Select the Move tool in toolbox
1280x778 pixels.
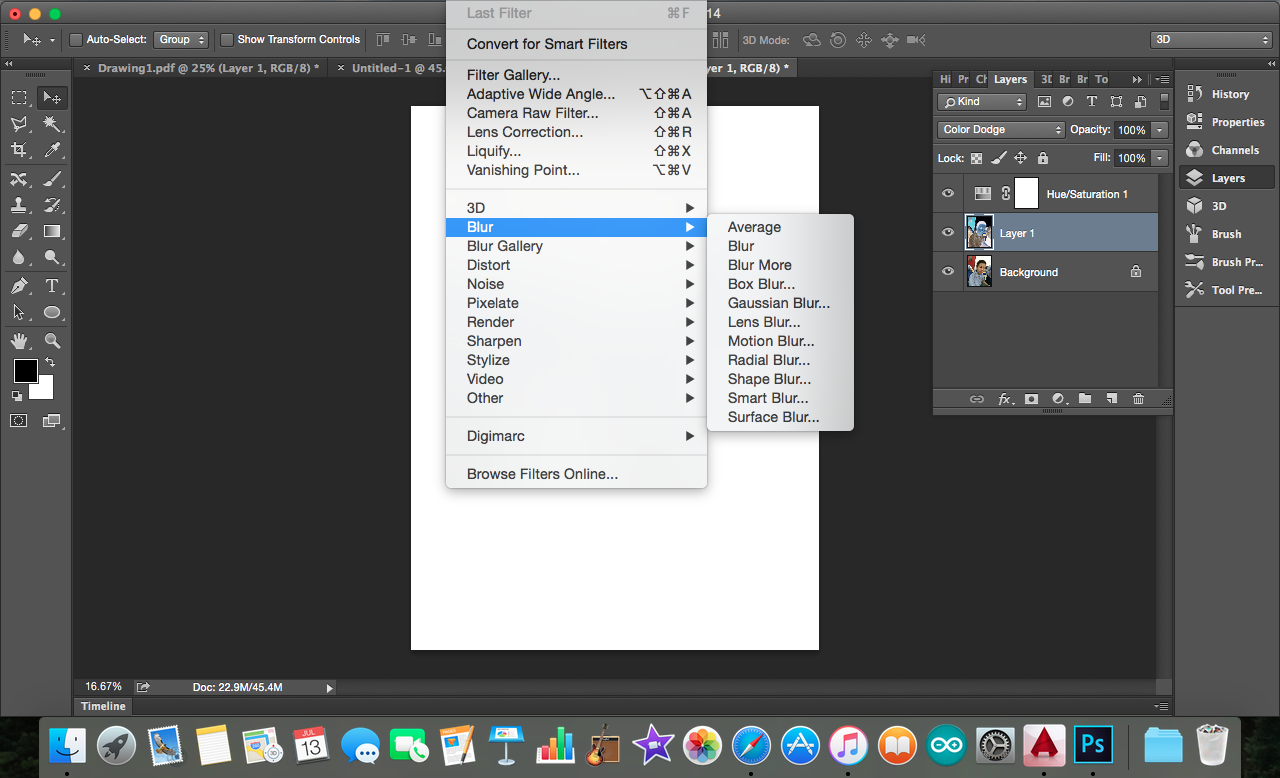point(52,98)
